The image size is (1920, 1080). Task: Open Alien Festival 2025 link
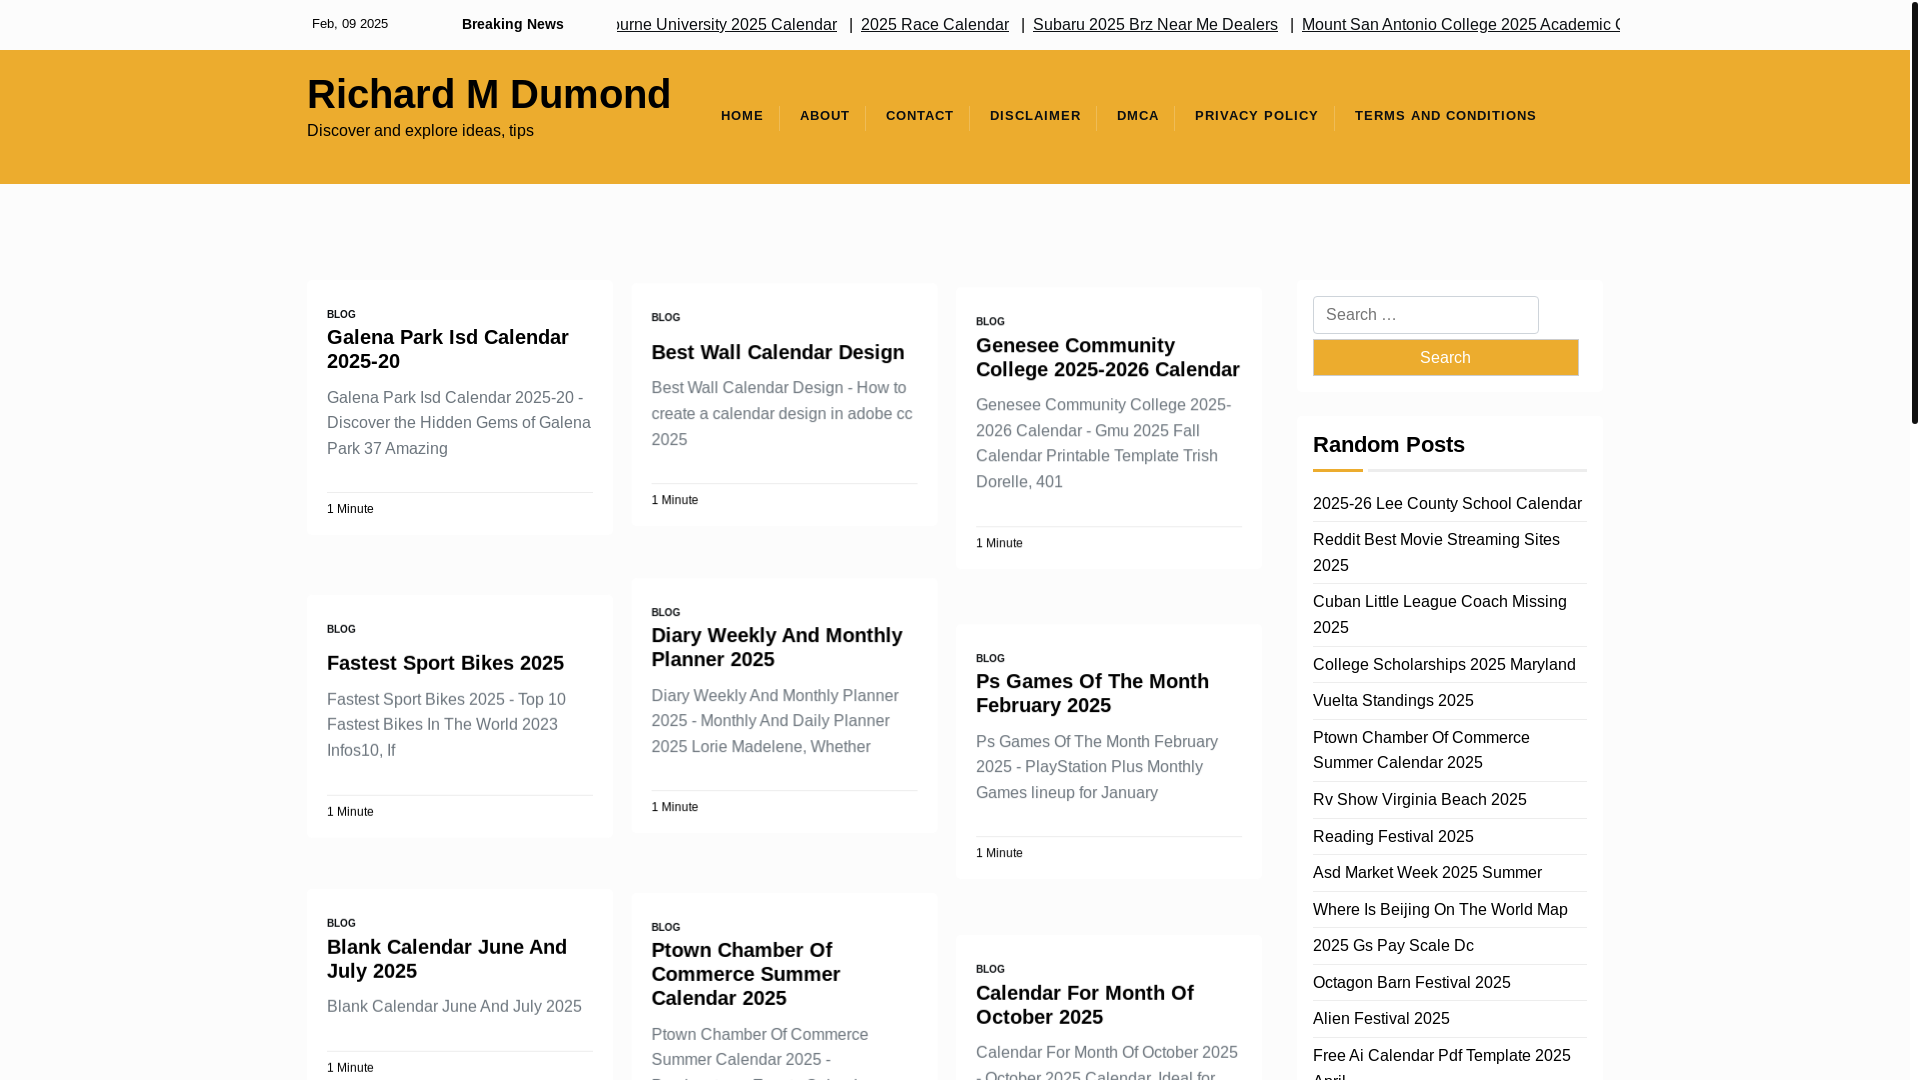[x=1381, y=1019]
